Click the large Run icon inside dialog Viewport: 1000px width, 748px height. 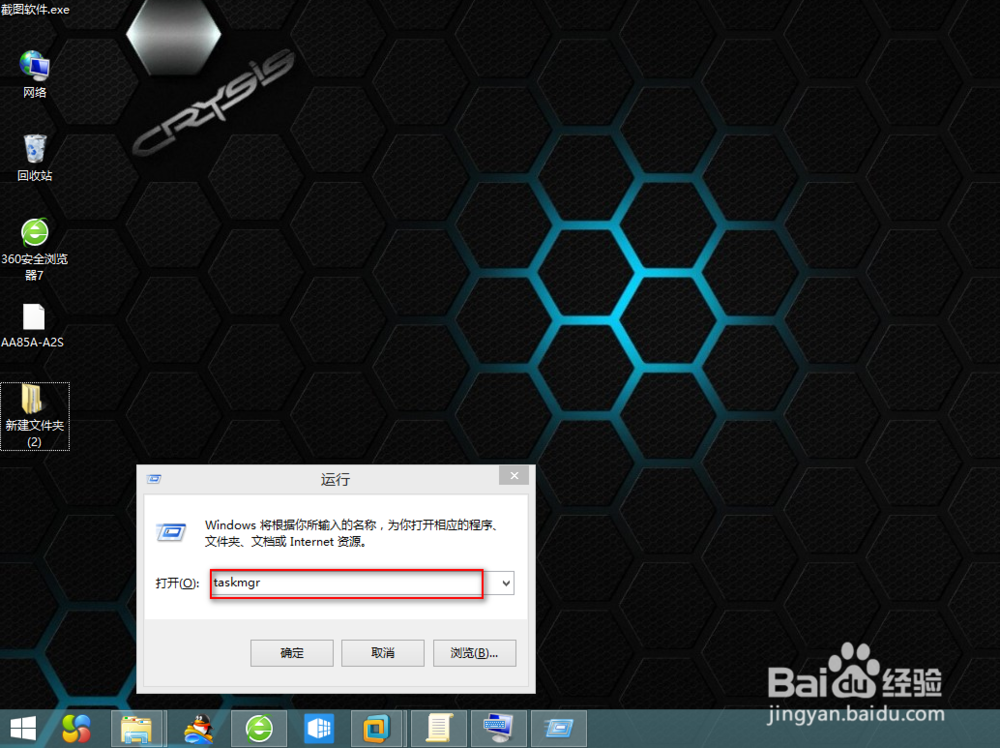coord(172,532)
